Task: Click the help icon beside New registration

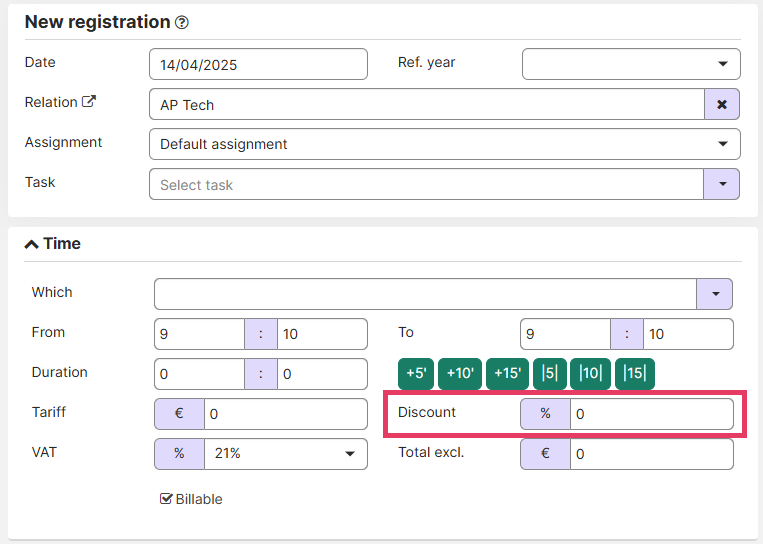Action: 181,22
